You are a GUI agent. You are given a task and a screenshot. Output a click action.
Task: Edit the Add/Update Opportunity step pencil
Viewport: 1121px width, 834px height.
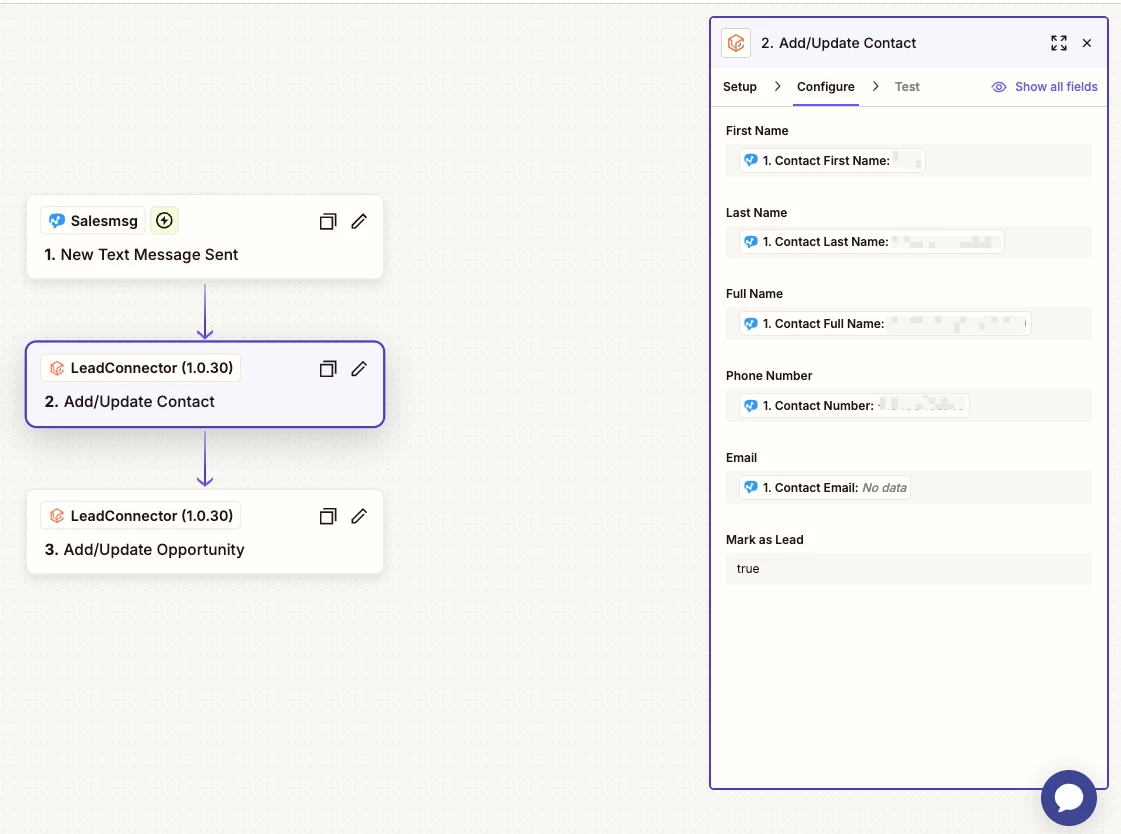click(360, 517)
